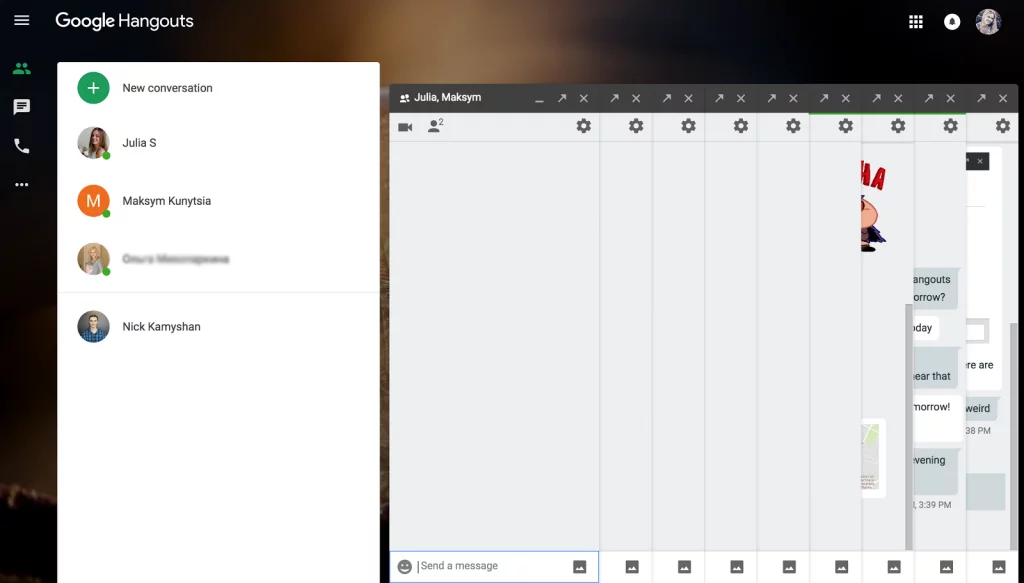The image size is (1024, 583).
Task: Pop out the Julia, Maksym chat window
Action: tap(562, 98)
